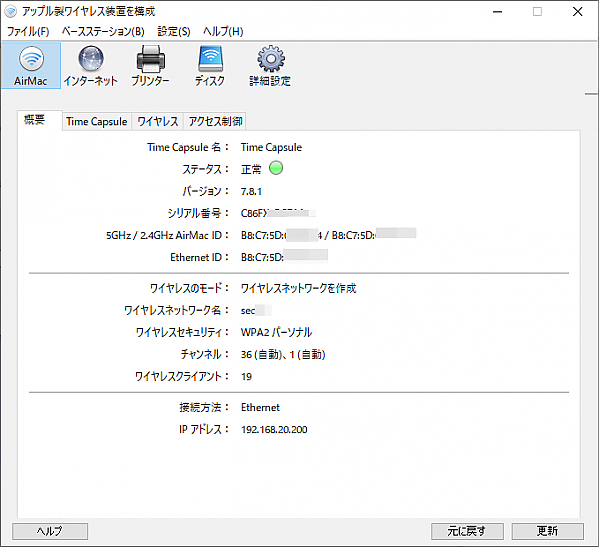Open the プリンター settings icon
Screen dimensions: 599x547
pyautogui.click(x=151, y=66)
